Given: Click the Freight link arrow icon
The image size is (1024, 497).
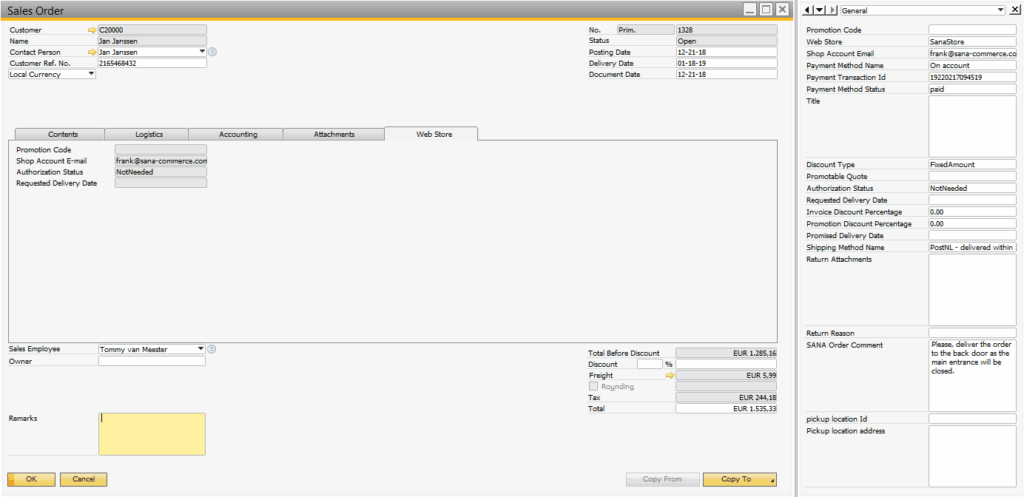Looking at the screenshot, I should [x=670, y=375].
